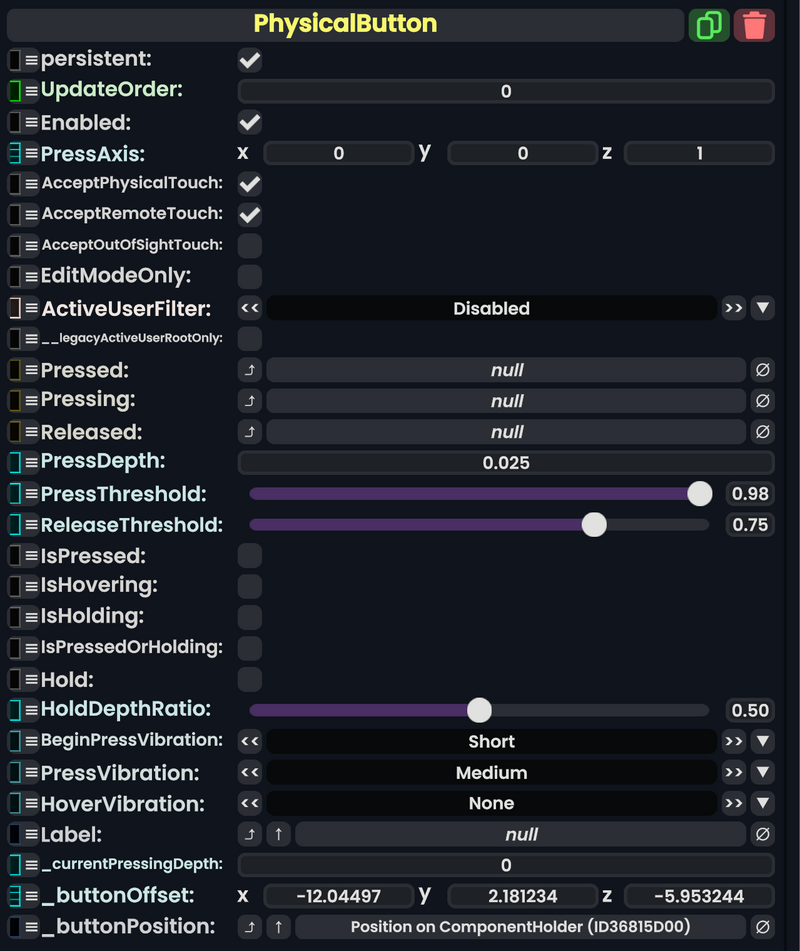Image resolution: width=800 pixels, height=951 pixels.
Task: Click the right arrow on Short vibration setting
Action: click(733, 741)
